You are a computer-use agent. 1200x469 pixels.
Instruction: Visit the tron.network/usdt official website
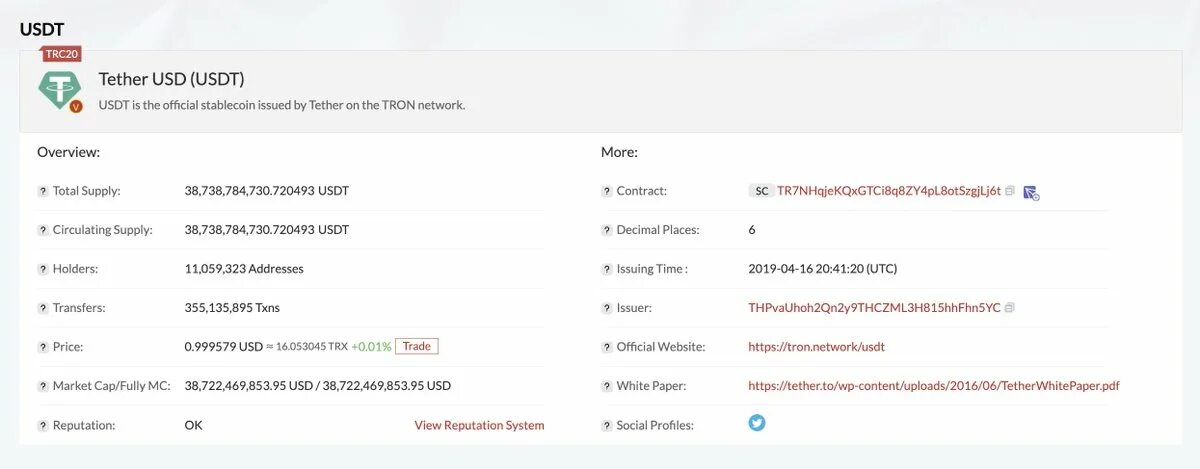coord(816,347)
